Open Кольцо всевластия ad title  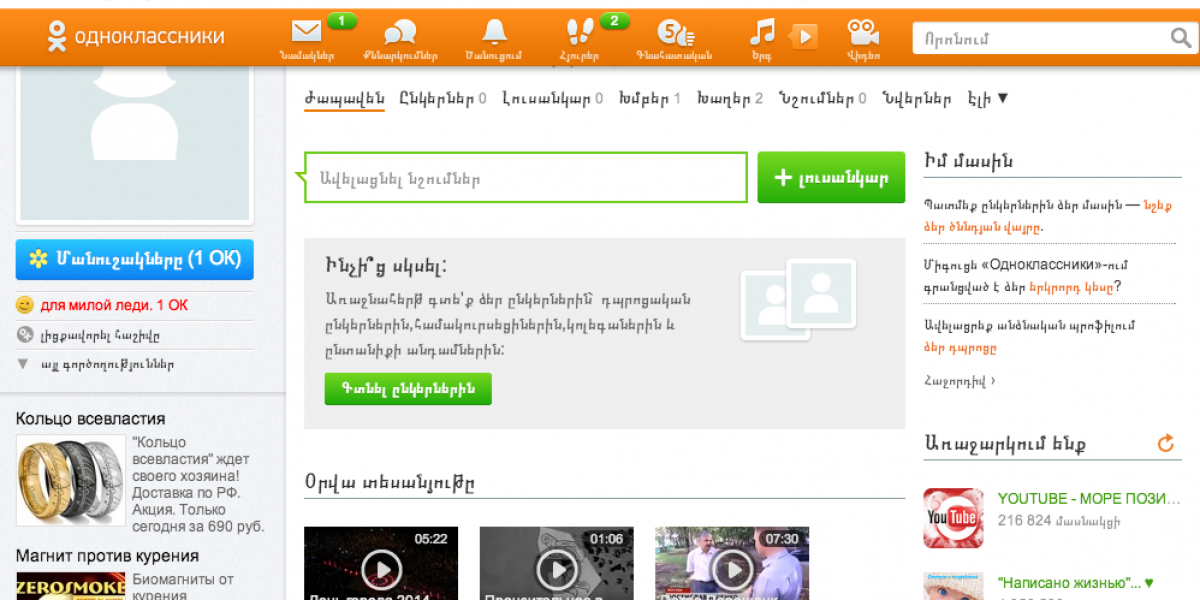pos(91,418)
